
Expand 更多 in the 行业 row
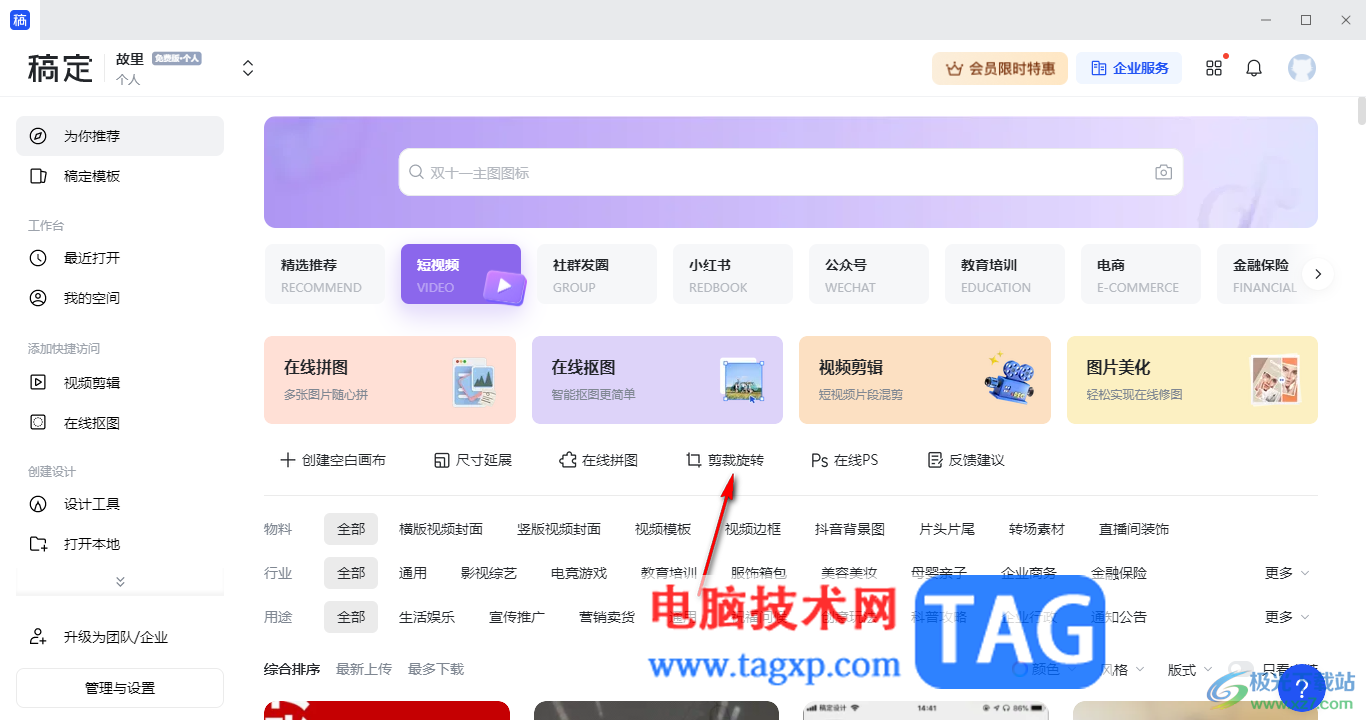click(x=1287, y=573)
